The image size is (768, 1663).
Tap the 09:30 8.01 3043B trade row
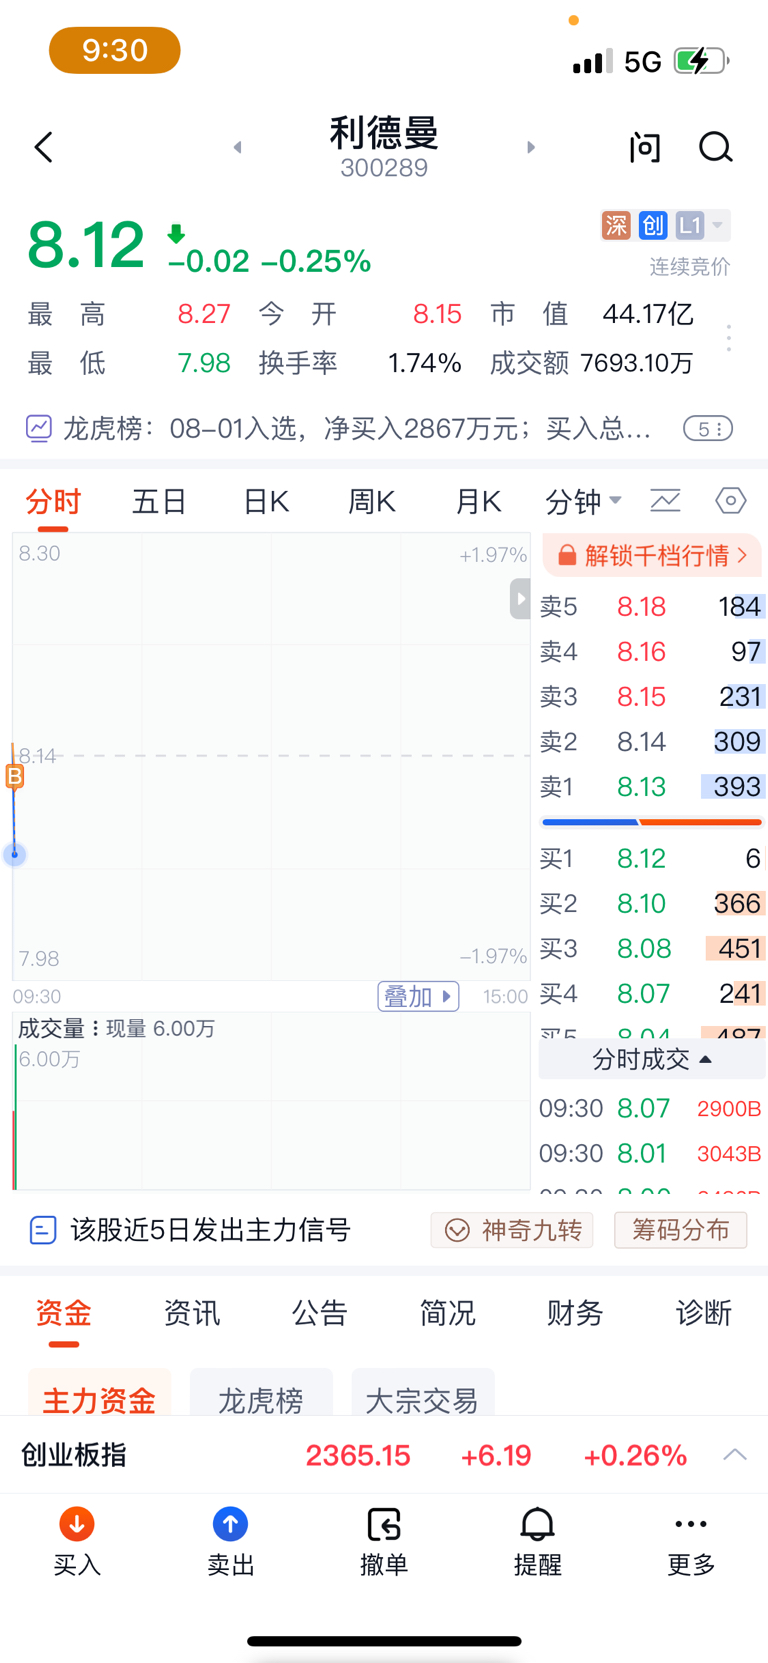point(651,1153)
